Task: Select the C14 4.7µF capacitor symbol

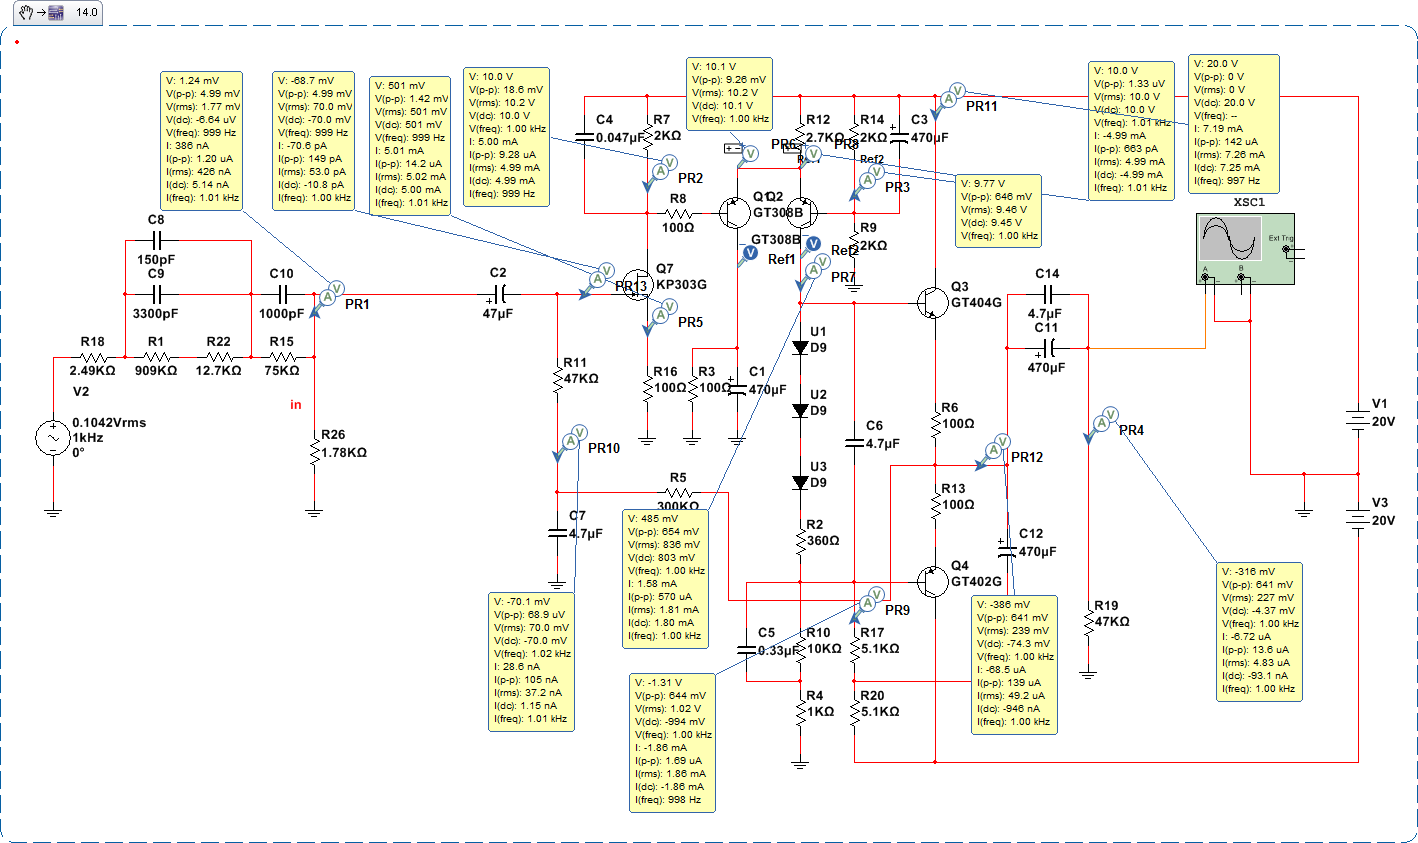Action: [1047, 294]
